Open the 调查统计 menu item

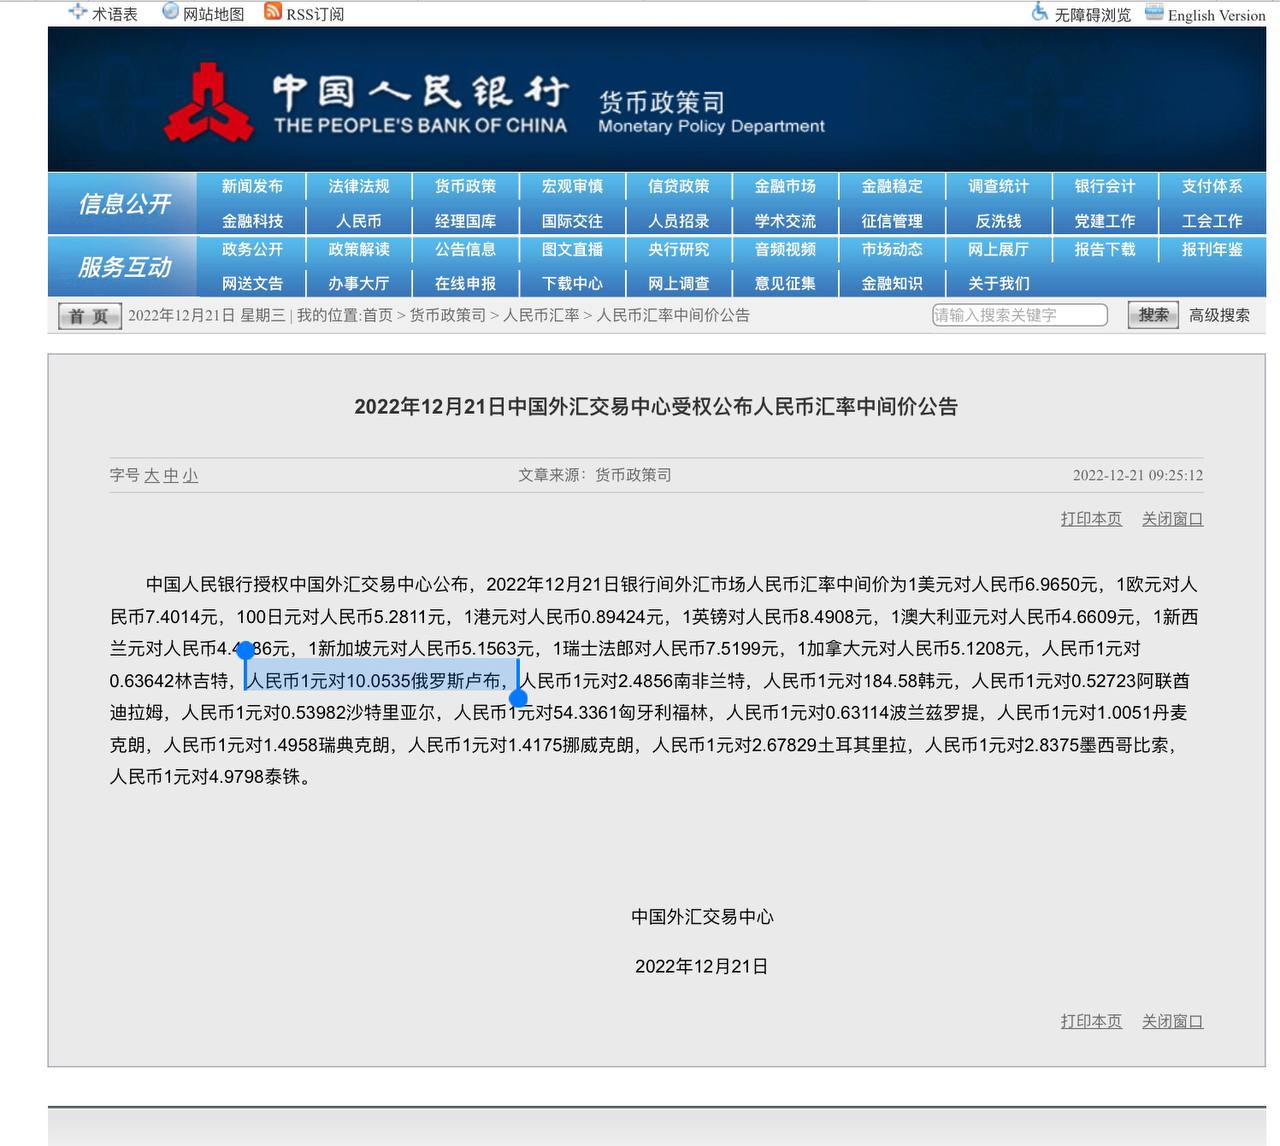(998, 186)
